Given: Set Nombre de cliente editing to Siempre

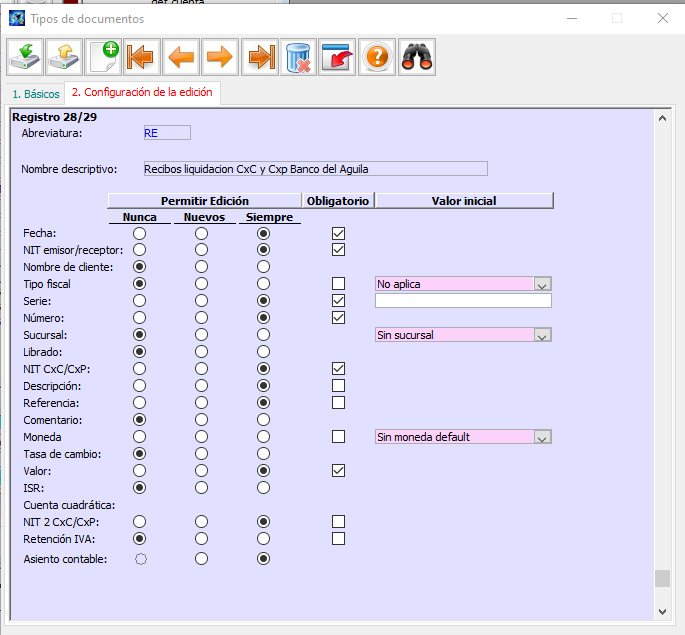Looking at the screenshot, I should [x=263, y=267].
